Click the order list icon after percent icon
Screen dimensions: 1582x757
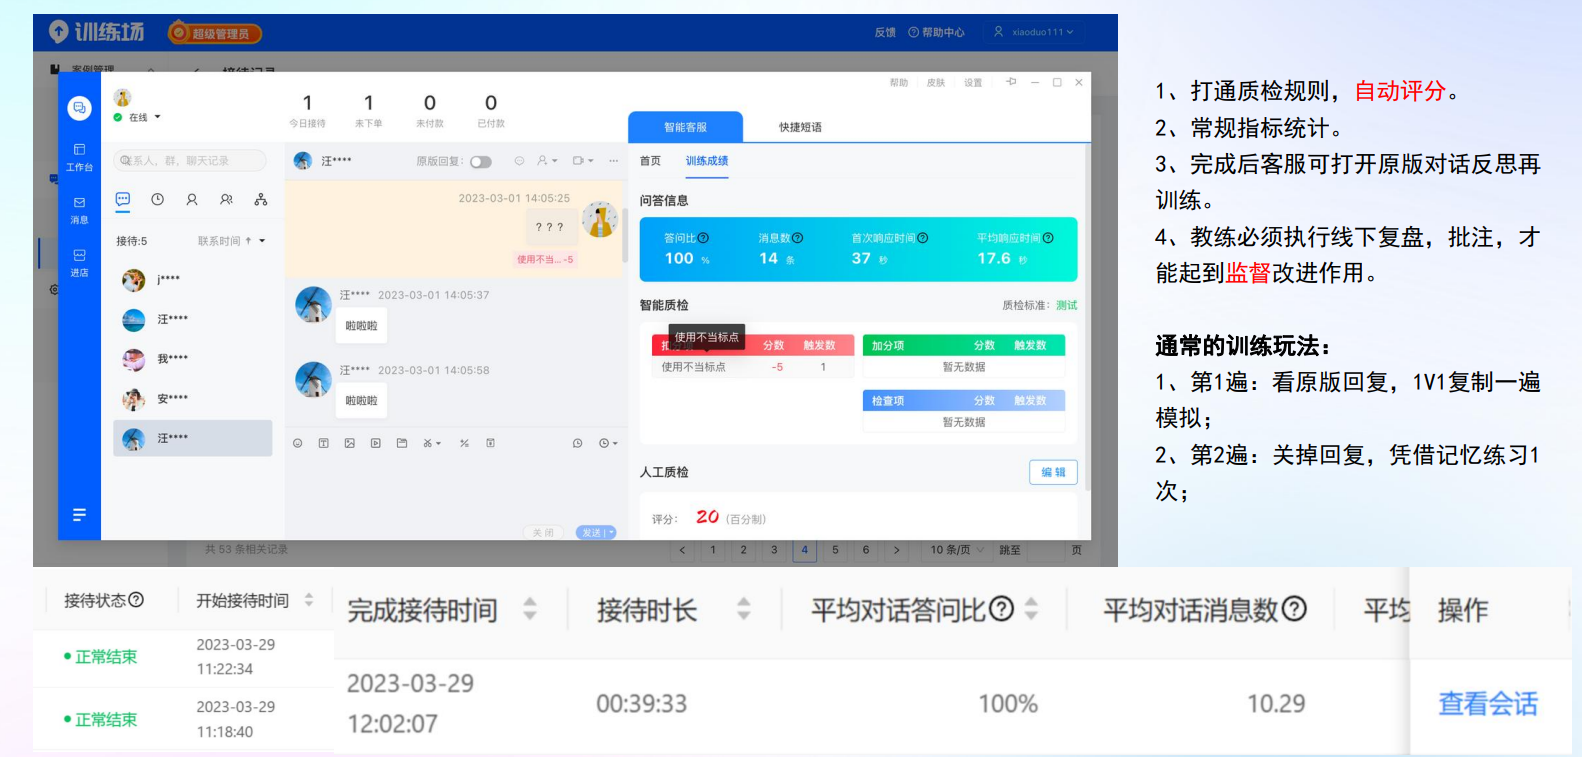coord(490,443)
